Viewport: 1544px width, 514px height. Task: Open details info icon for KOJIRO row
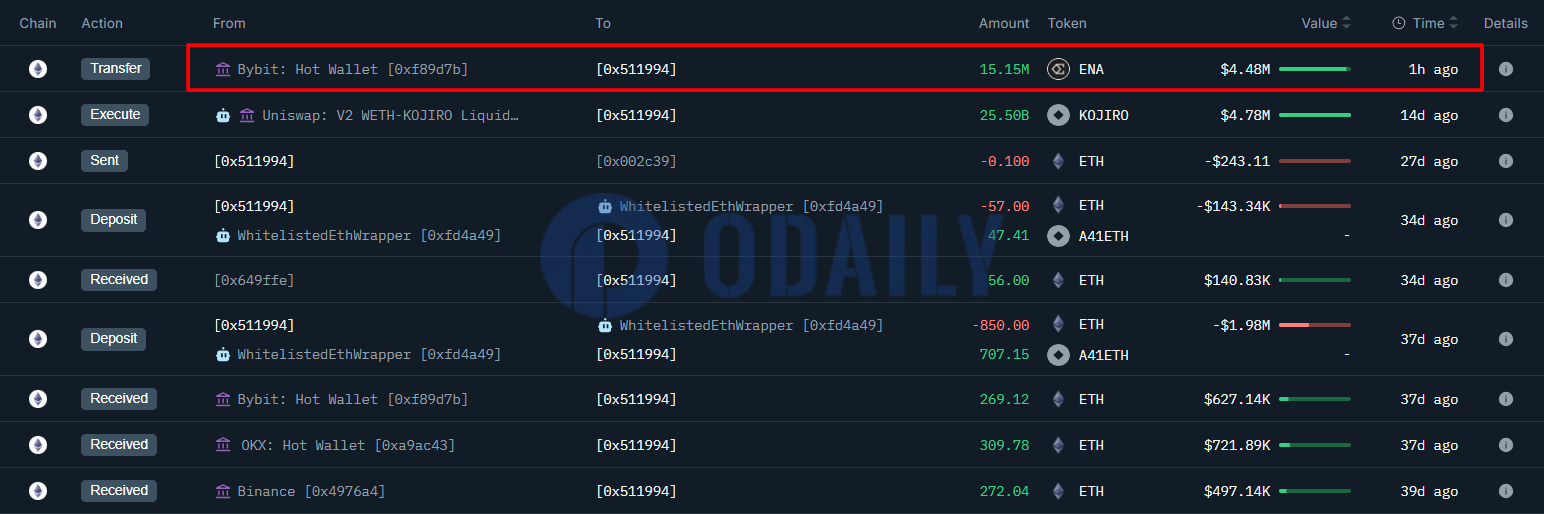[1505, 115]
